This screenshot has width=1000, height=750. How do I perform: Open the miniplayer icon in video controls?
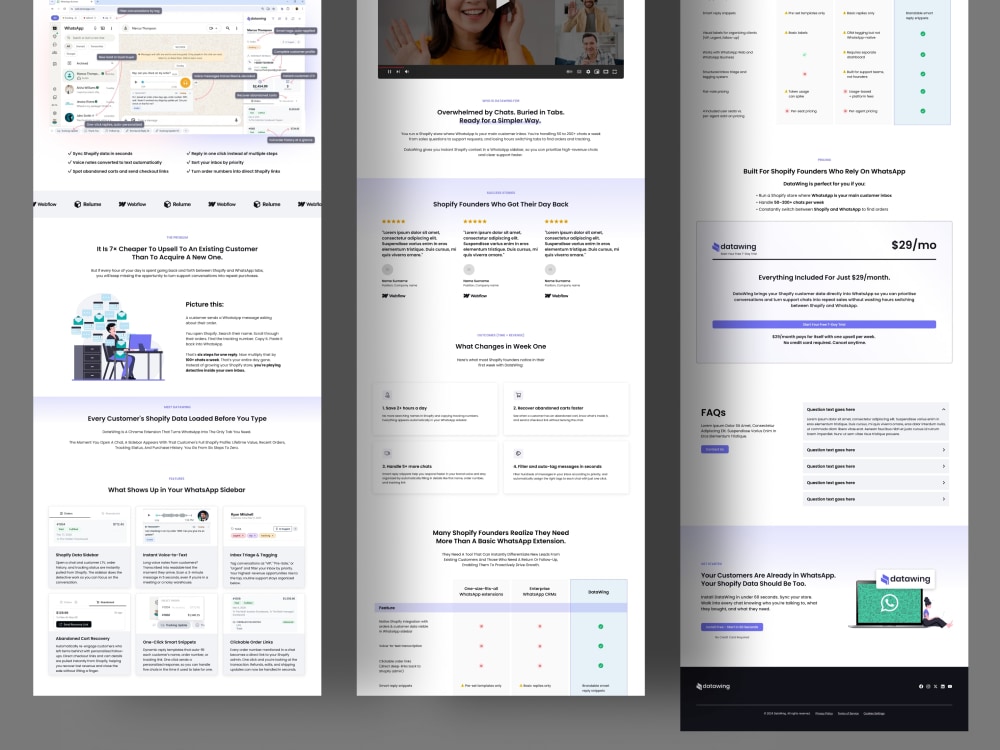(x=596, y=71)
